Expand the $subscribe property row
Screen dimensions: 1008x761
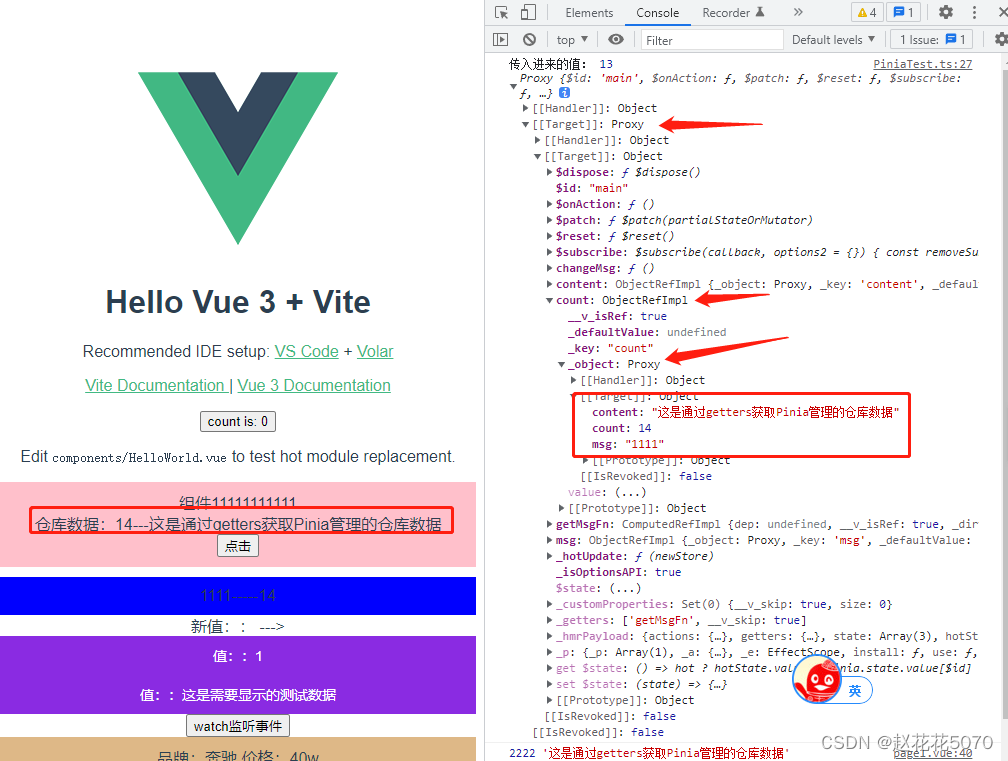point(550,252)
